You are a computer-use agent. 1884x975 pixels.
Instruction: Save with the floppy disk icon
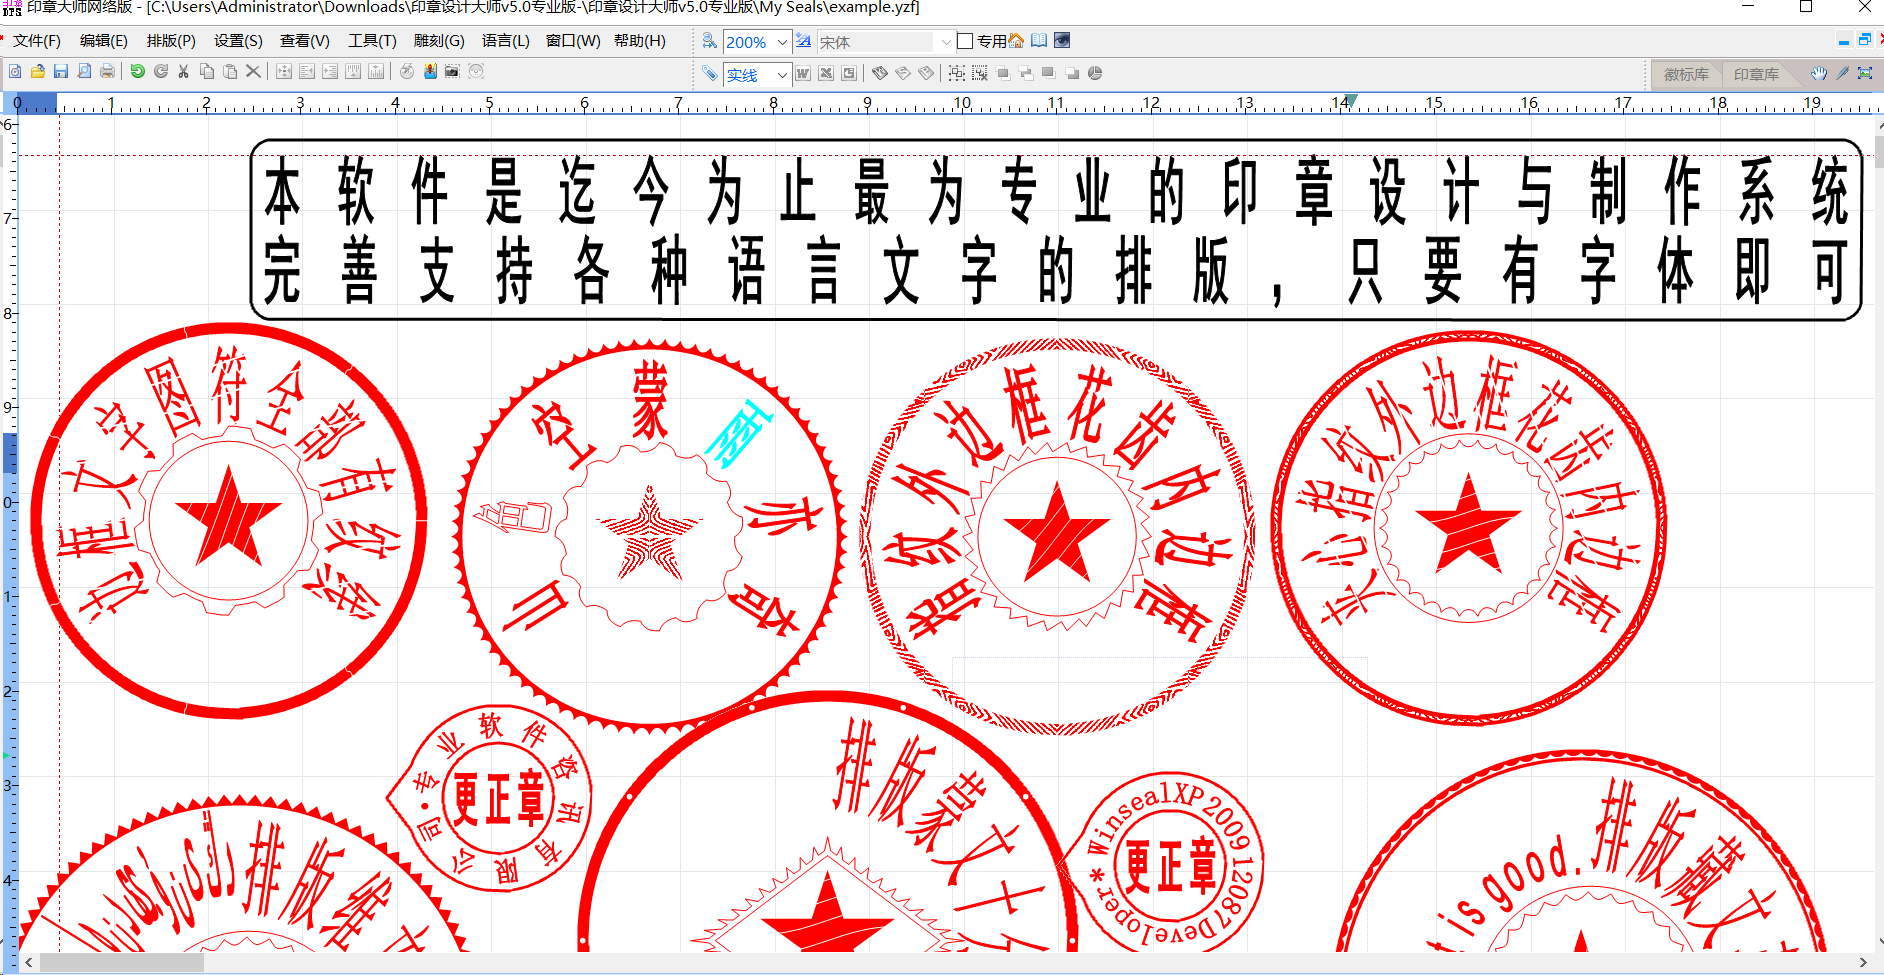[x=61, y=72]
